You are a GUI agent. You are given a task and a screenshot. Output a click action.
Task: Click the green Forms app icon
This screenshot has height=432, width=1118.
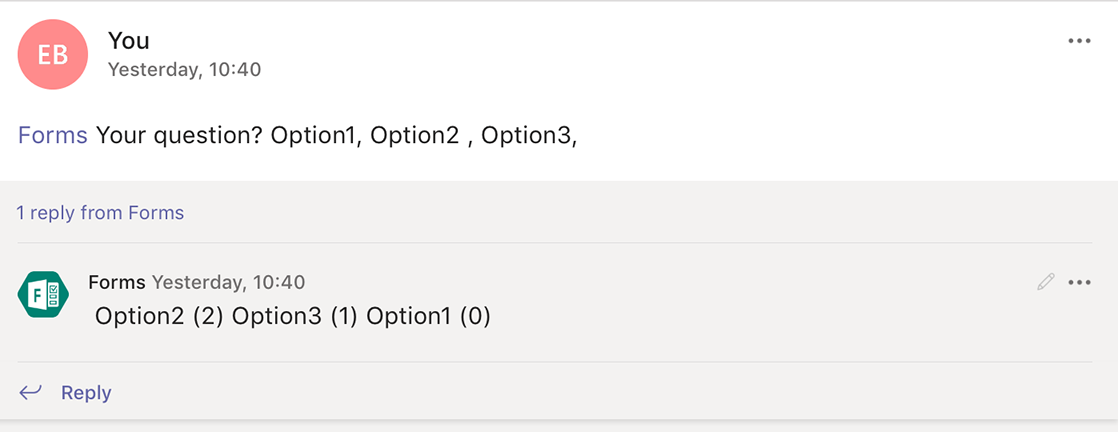[43, 295]
